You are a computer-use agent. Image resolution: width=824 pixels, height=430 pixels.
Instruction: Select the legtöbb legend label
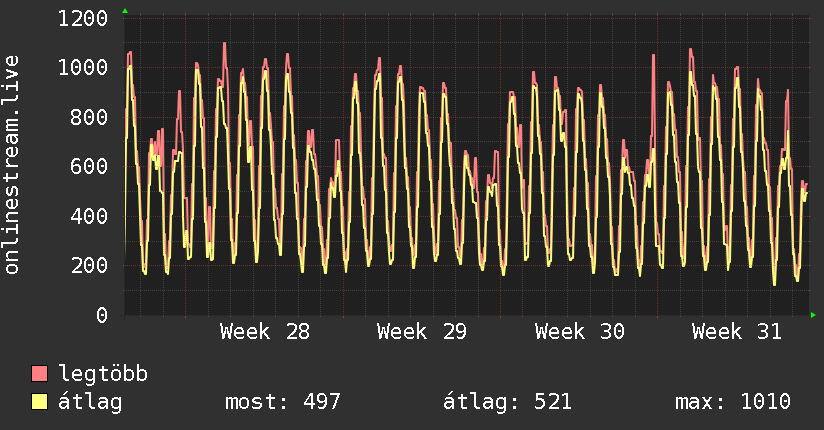[103, 374]
